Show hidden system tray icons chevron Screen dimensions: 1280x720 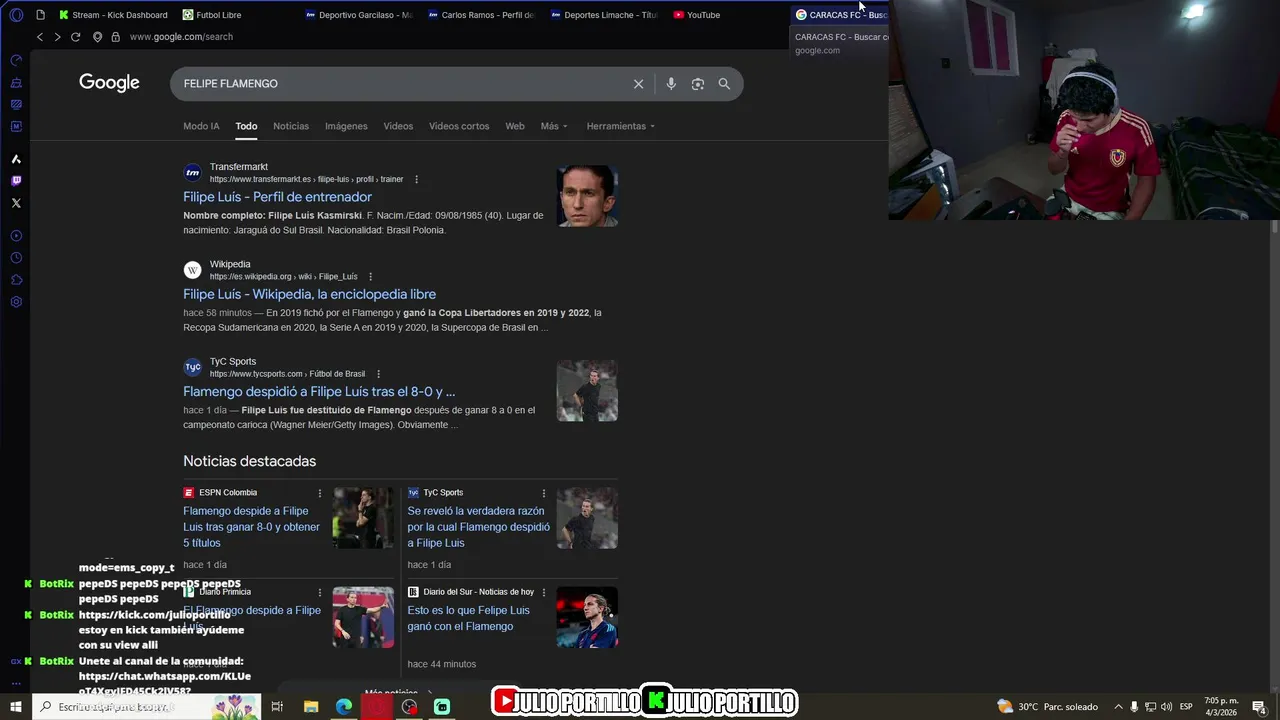coord(1118,707)
